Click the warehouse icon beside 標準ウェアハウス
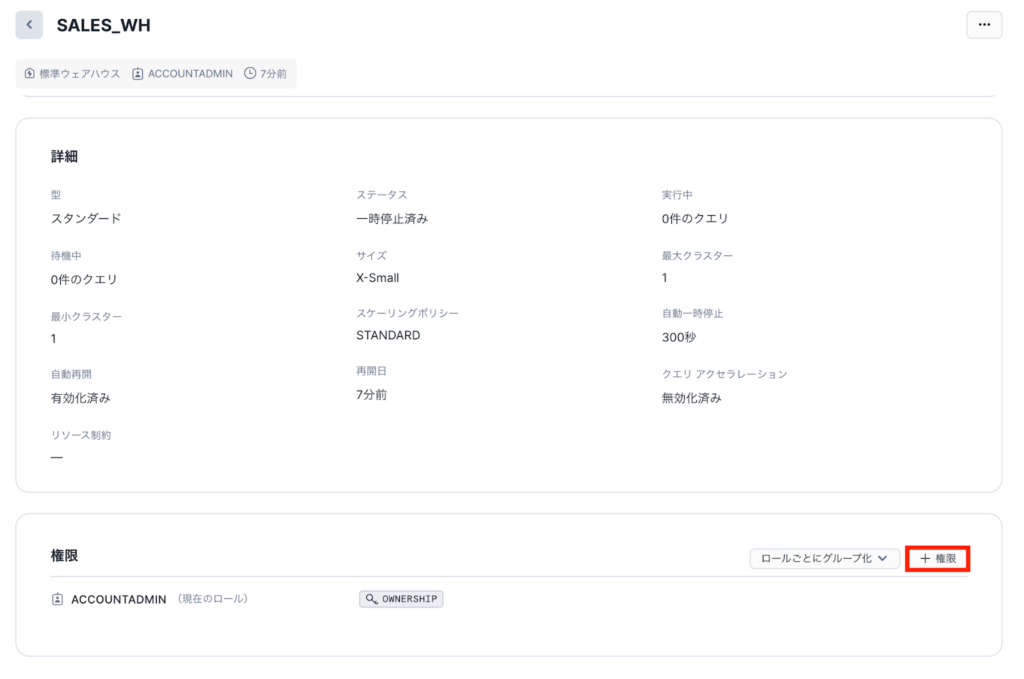 tap(30, 74)
